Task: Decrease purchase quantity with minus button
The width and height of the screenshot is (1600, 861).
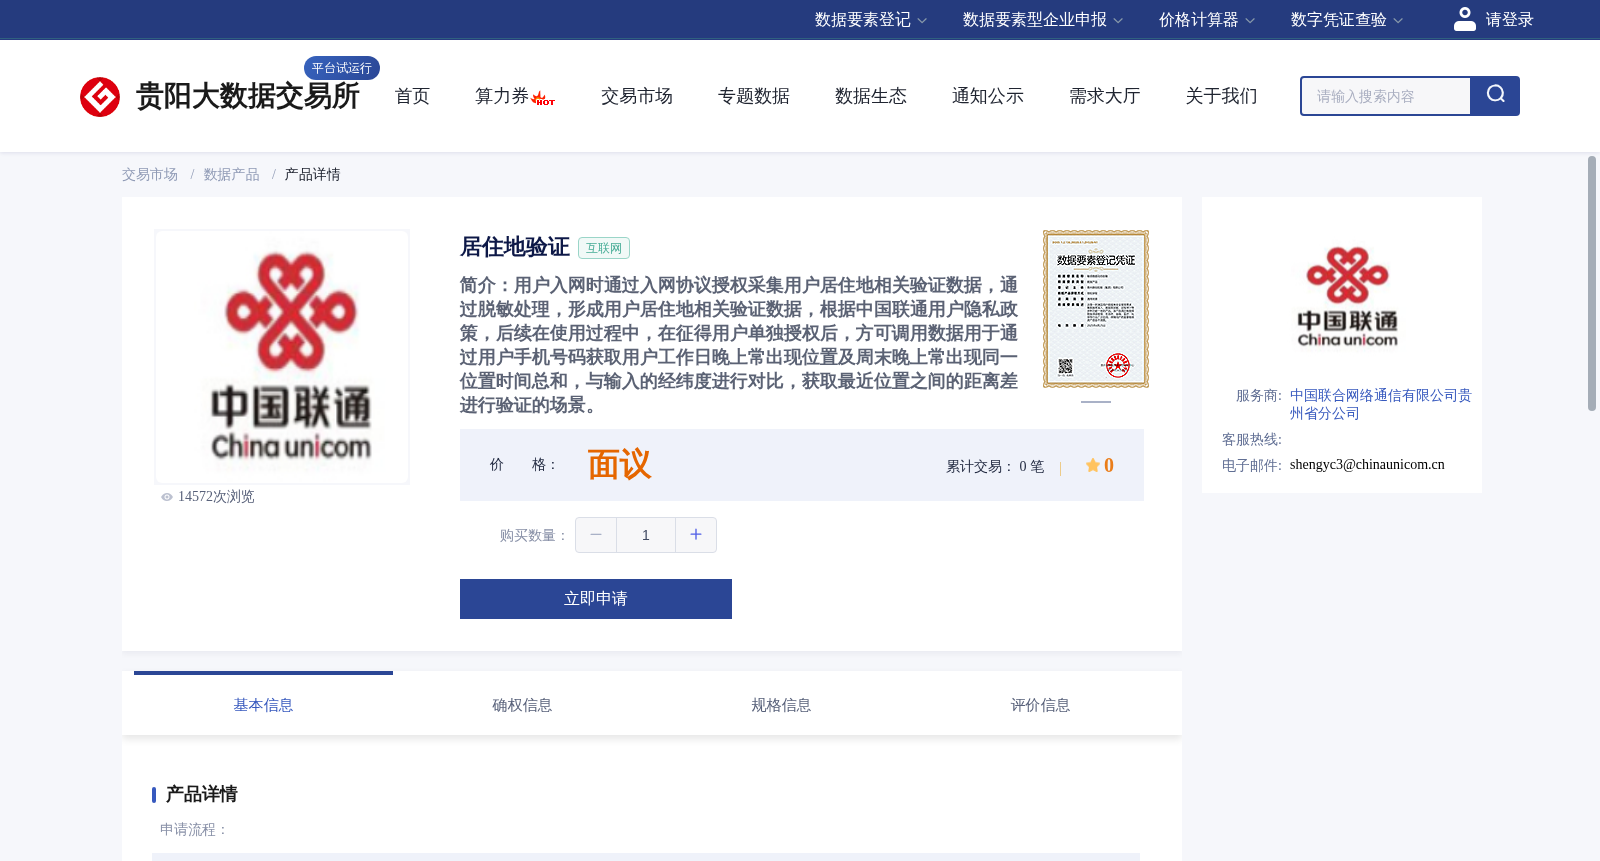Action: click(x=596, y=535)
